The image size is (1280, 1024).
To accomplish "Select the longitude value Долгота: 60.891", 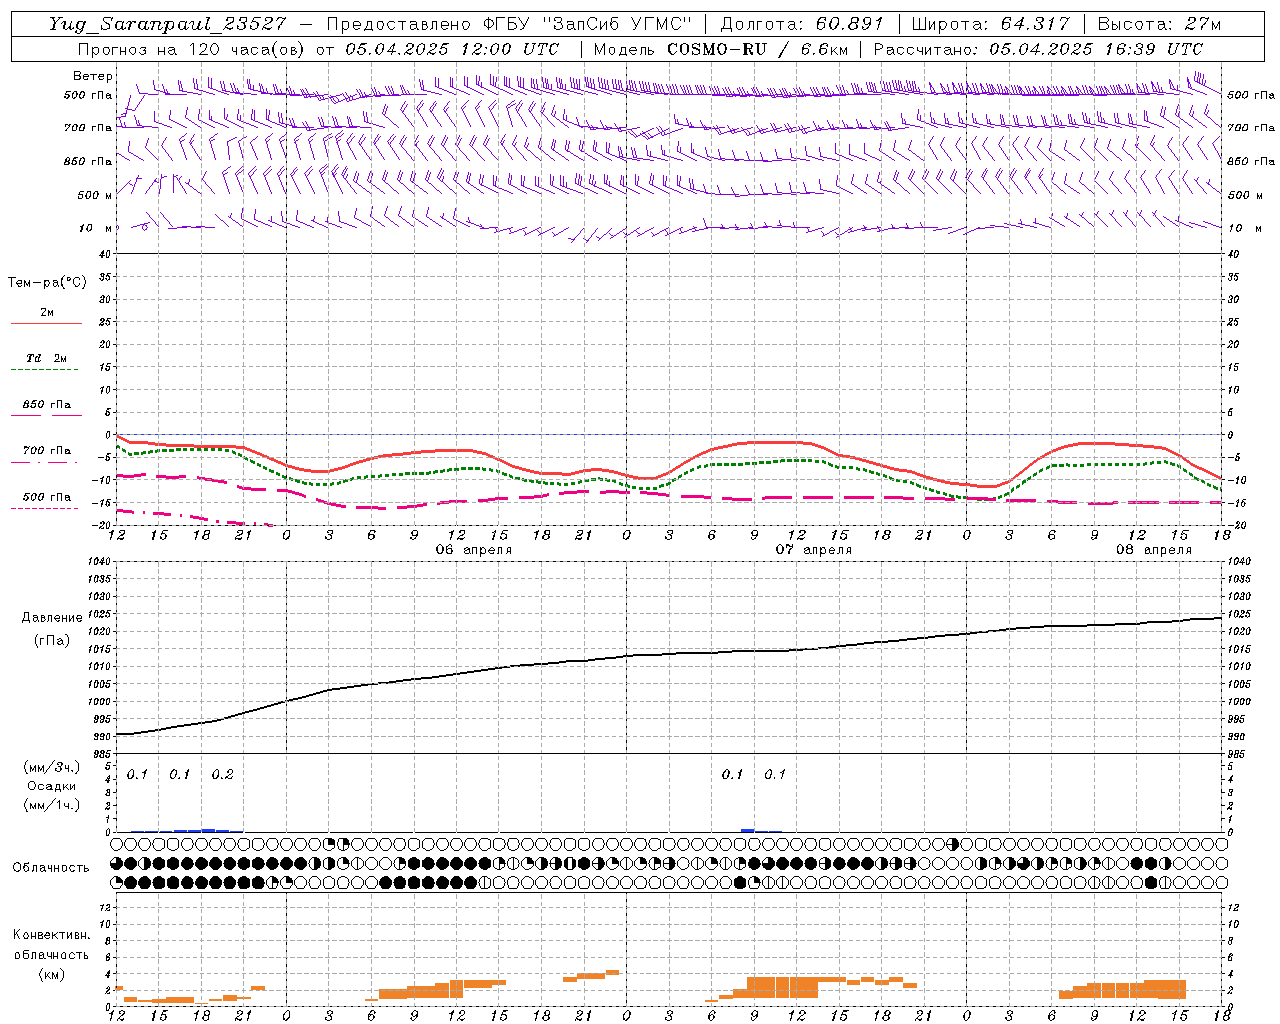I will 802,24.
